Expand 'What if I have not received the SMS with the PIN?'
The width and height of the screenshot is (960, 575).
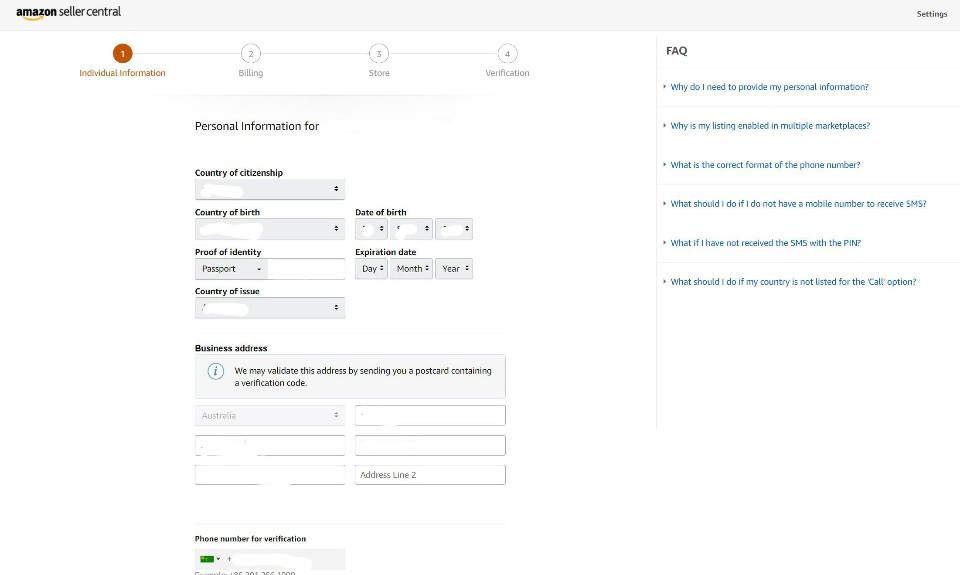click(765, 243)
